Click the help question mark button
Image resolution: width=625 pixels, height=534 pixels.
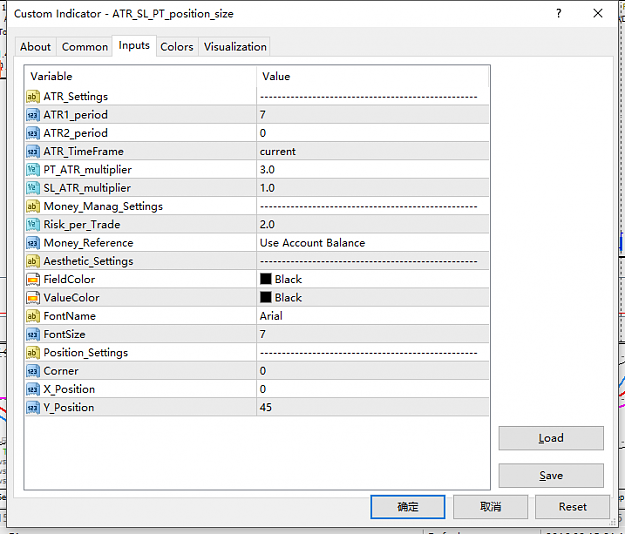559,14
